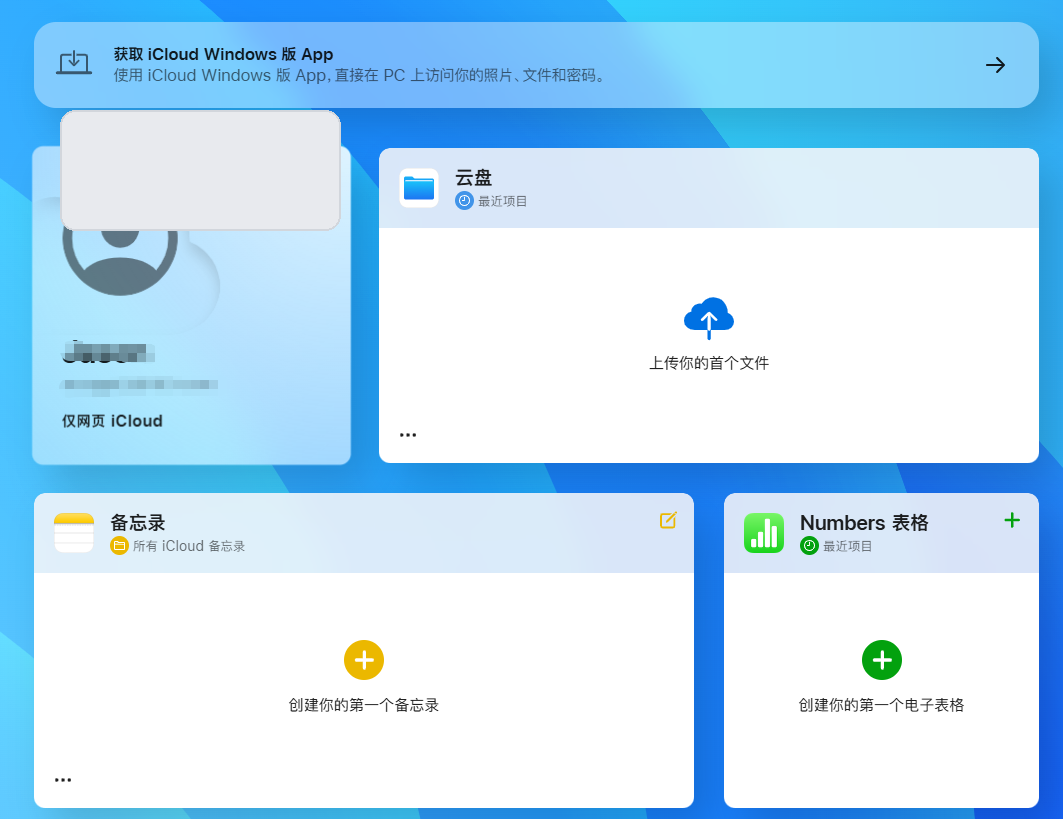Open the Numbers 表格 app icon

(x=764, y=533)
